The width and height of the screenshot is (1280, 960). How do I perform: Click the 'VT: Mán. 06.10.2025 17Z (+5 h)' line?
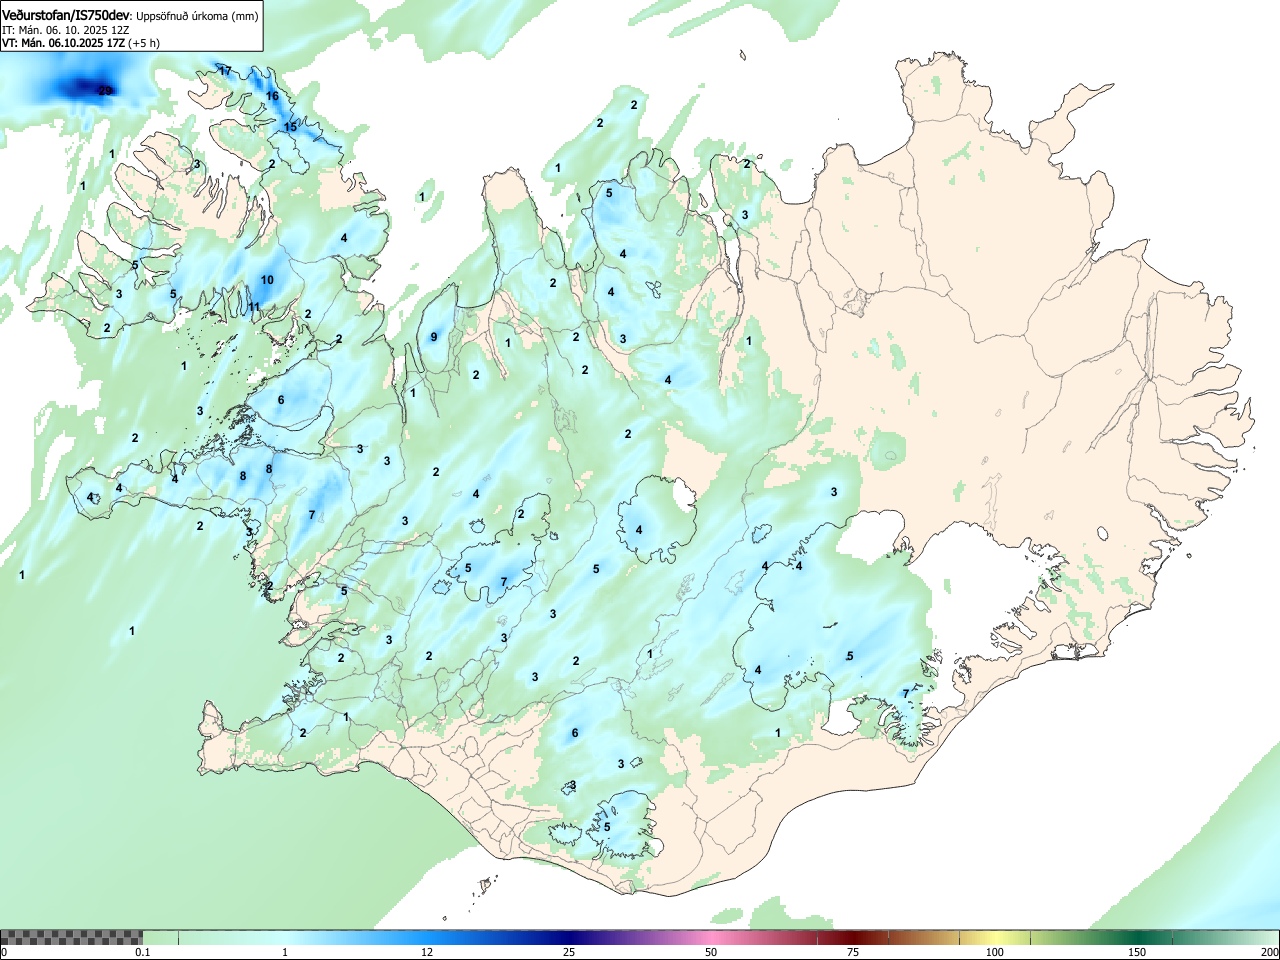(81, 43)
